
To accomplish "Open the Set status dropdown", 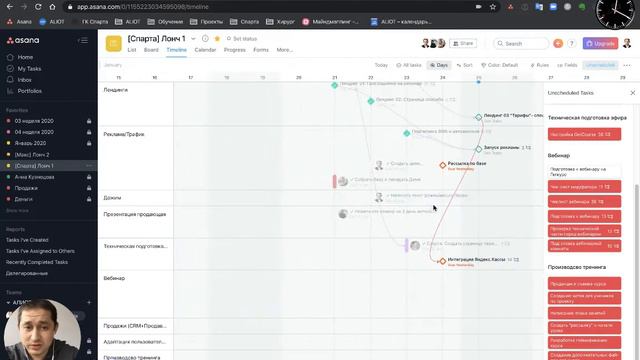I will pyautogui.click(x=242, y=39).
